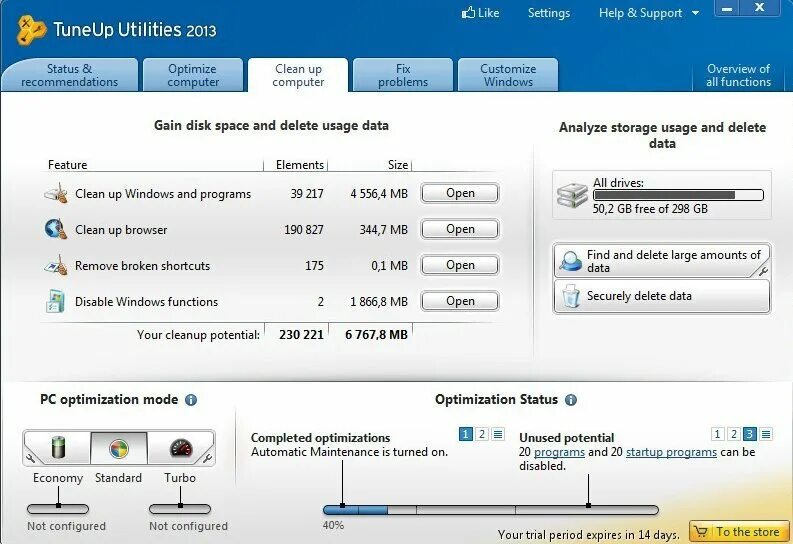793x544 pixels.
Task: Open Remove broken shortcuts feature
Action: point(460,265)
